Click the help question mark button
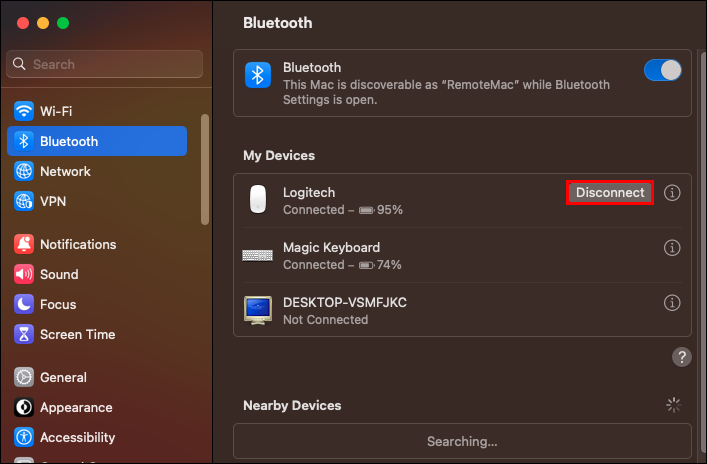 [682, 357]
